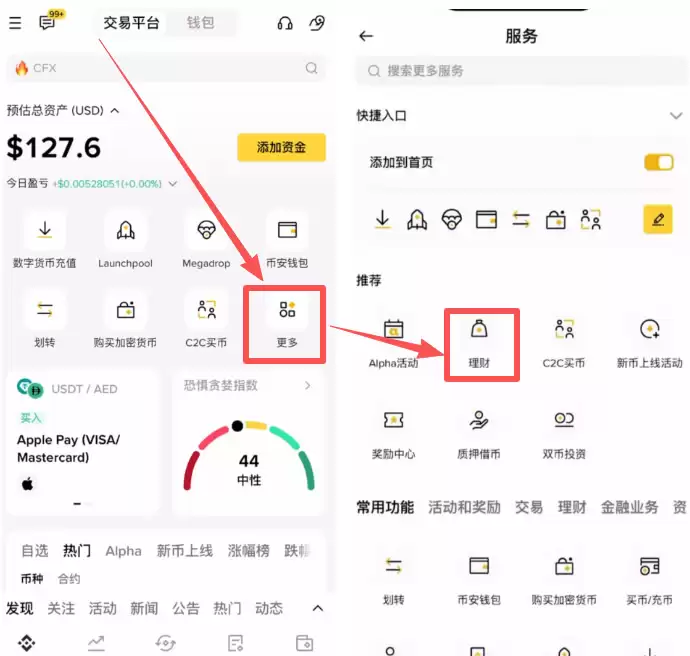
Task: Collapse the 快捷入口 section chevron
Action: pos(675,116)
